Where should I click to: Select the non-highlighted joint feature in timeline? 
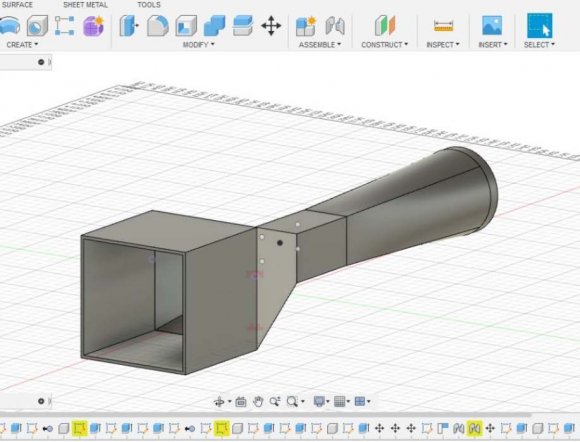click(x=459, y=428)
